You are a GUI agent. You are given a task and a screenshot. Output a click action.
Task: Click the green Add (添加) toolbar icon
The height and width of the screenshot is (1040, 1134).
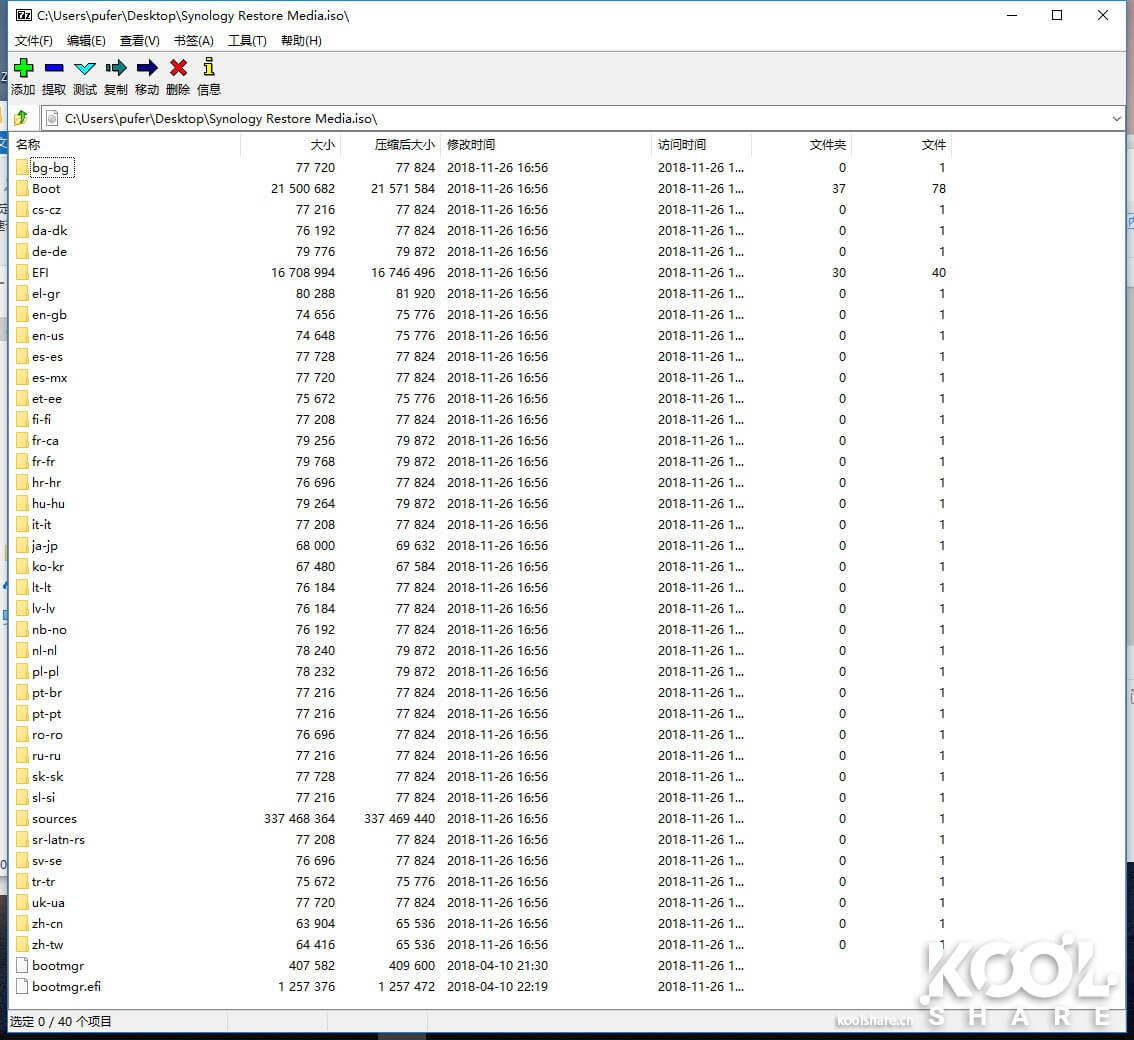(x=23, y=68)
